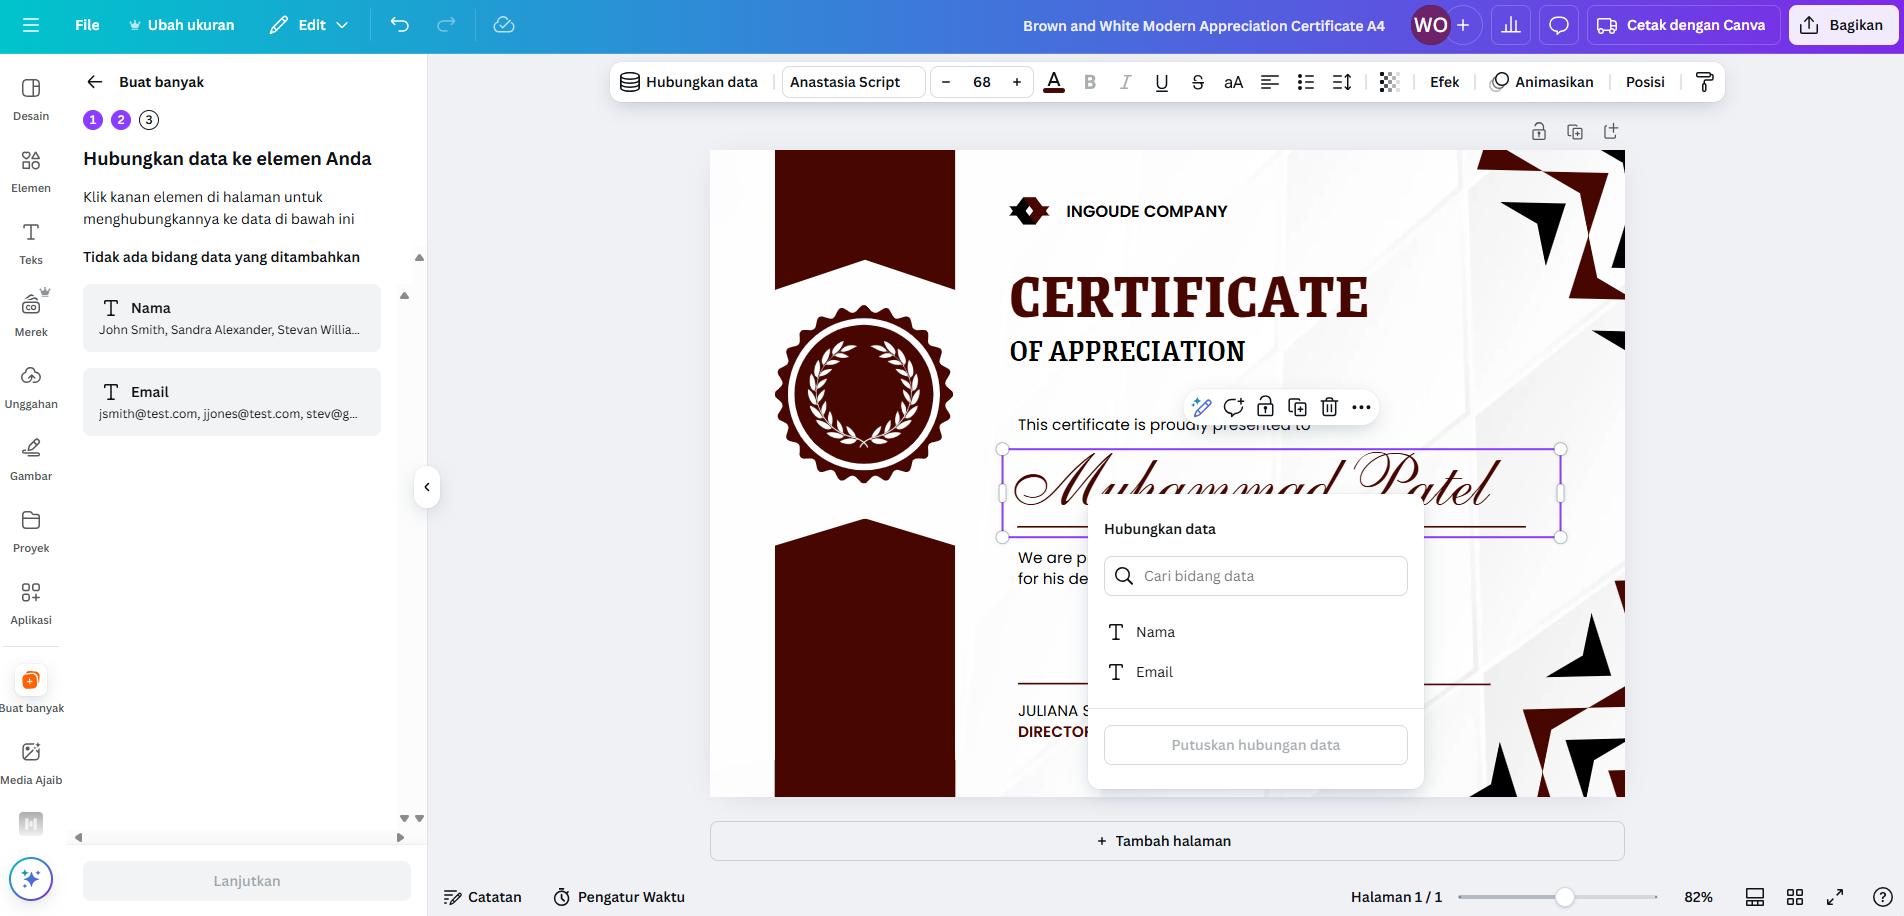Lock the selected text element

point(1265,407)
